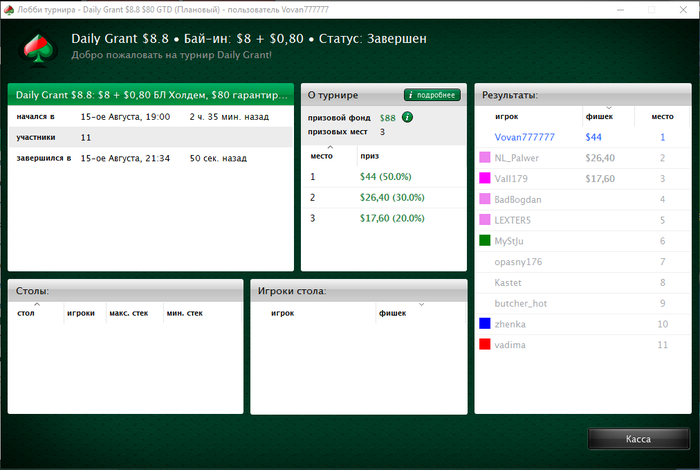Sort prizes by the место column in О турнире
Image resolution: width=700 pixels, height=470 pixels.
321,156
